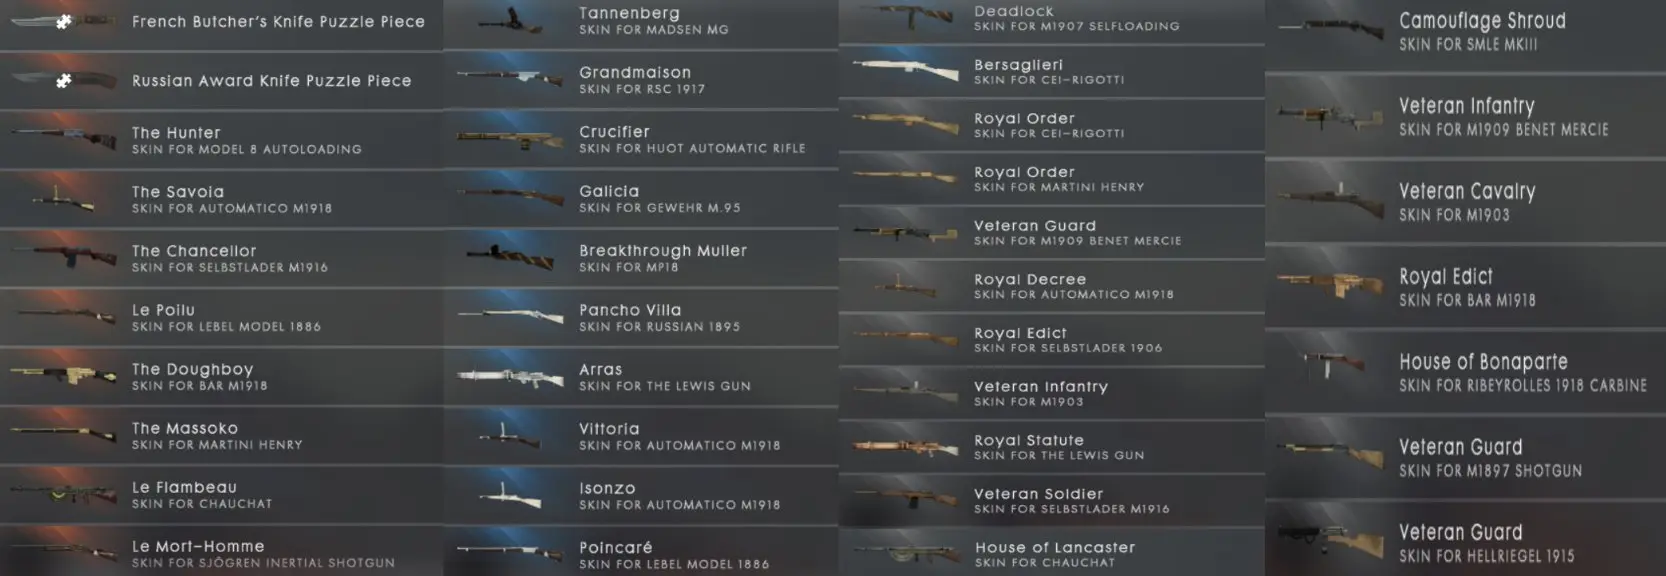Click the Pancho Villa Russian 1895 rifle icon
Viewport: 1666px width, 576px height.
(x=511, y=318)
